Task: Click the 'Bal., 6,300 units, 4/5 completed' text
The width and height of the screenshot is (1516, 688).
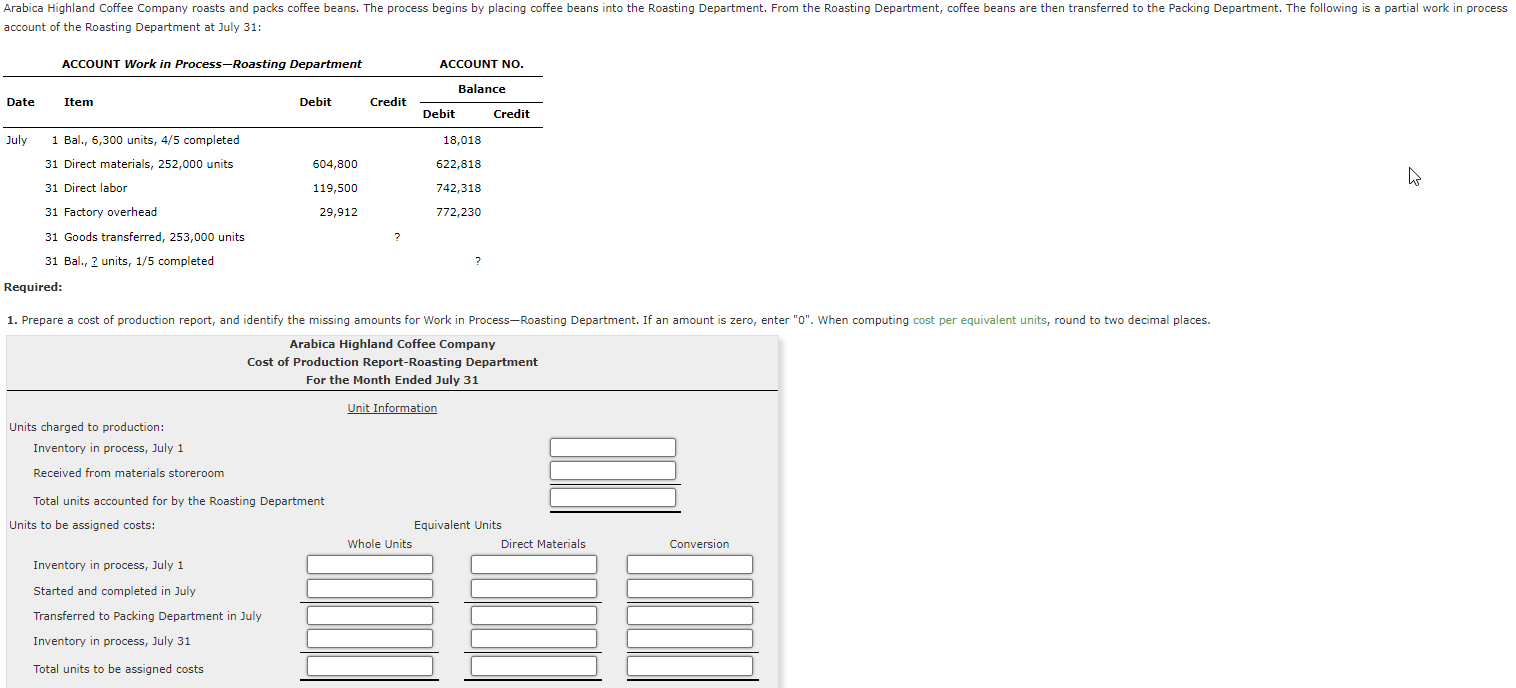Action: (152, 140)
